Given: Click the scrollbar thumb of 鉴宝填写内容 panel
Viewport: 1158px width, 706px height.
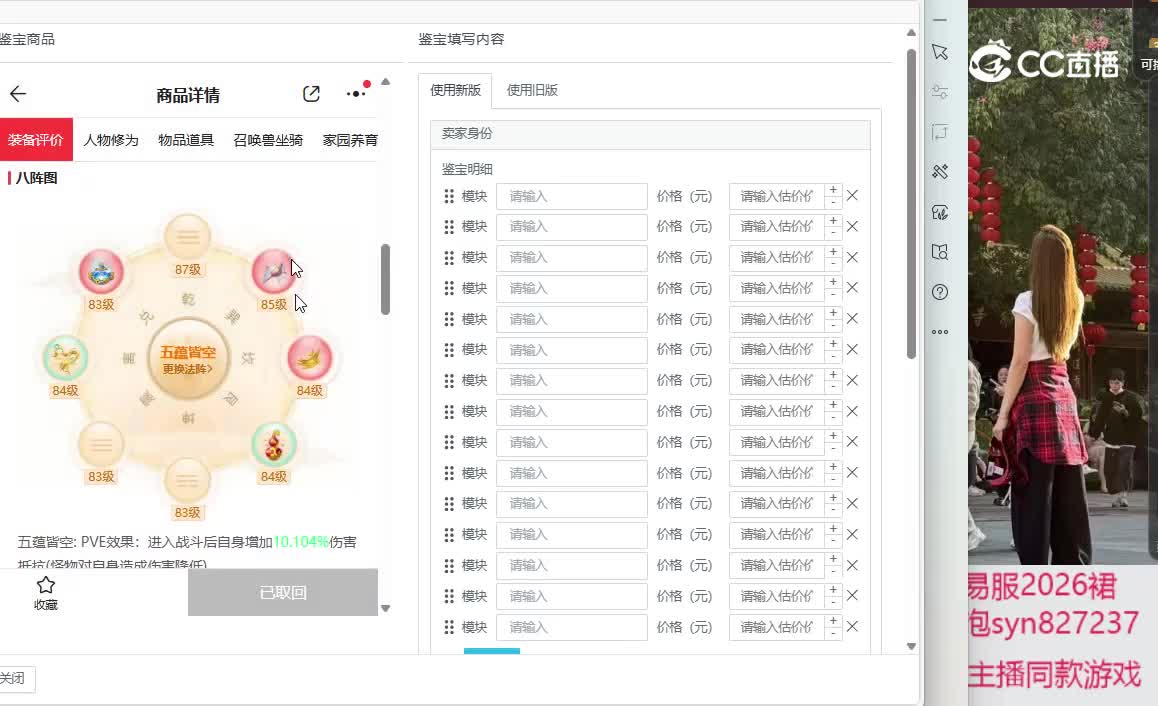Looking at the screenshot, I should [x=911, y=204].
